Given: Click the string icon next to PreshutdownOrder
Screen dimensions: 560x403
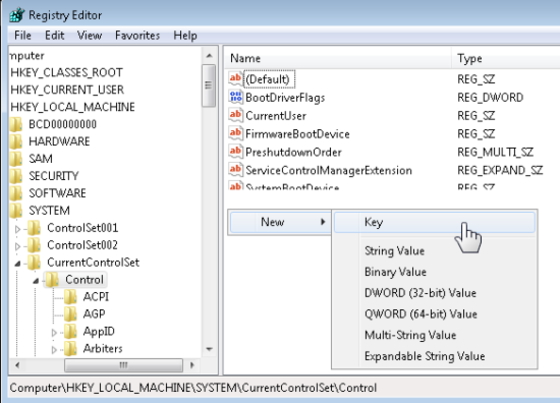Looking at the screenshot, I should pos(235,151).
